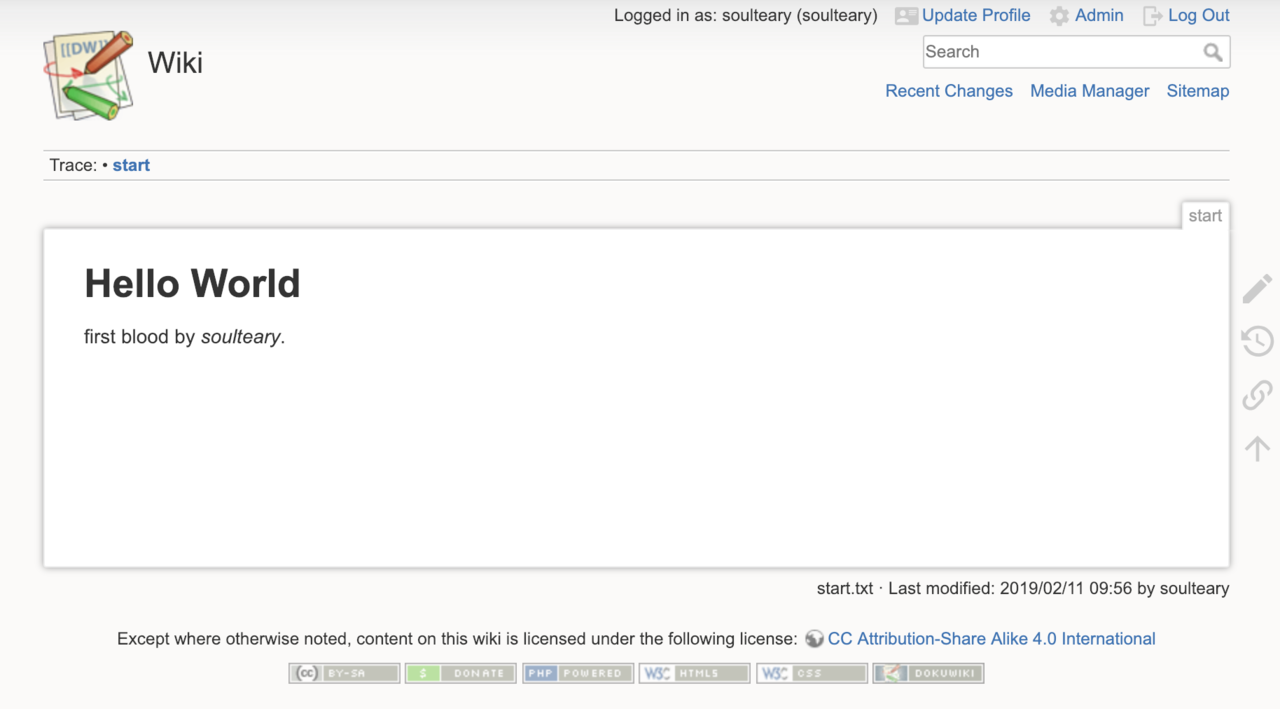Click the DokuWiki logo image
This screenshot has width=1280, height=709.
(x=89, y=75)
